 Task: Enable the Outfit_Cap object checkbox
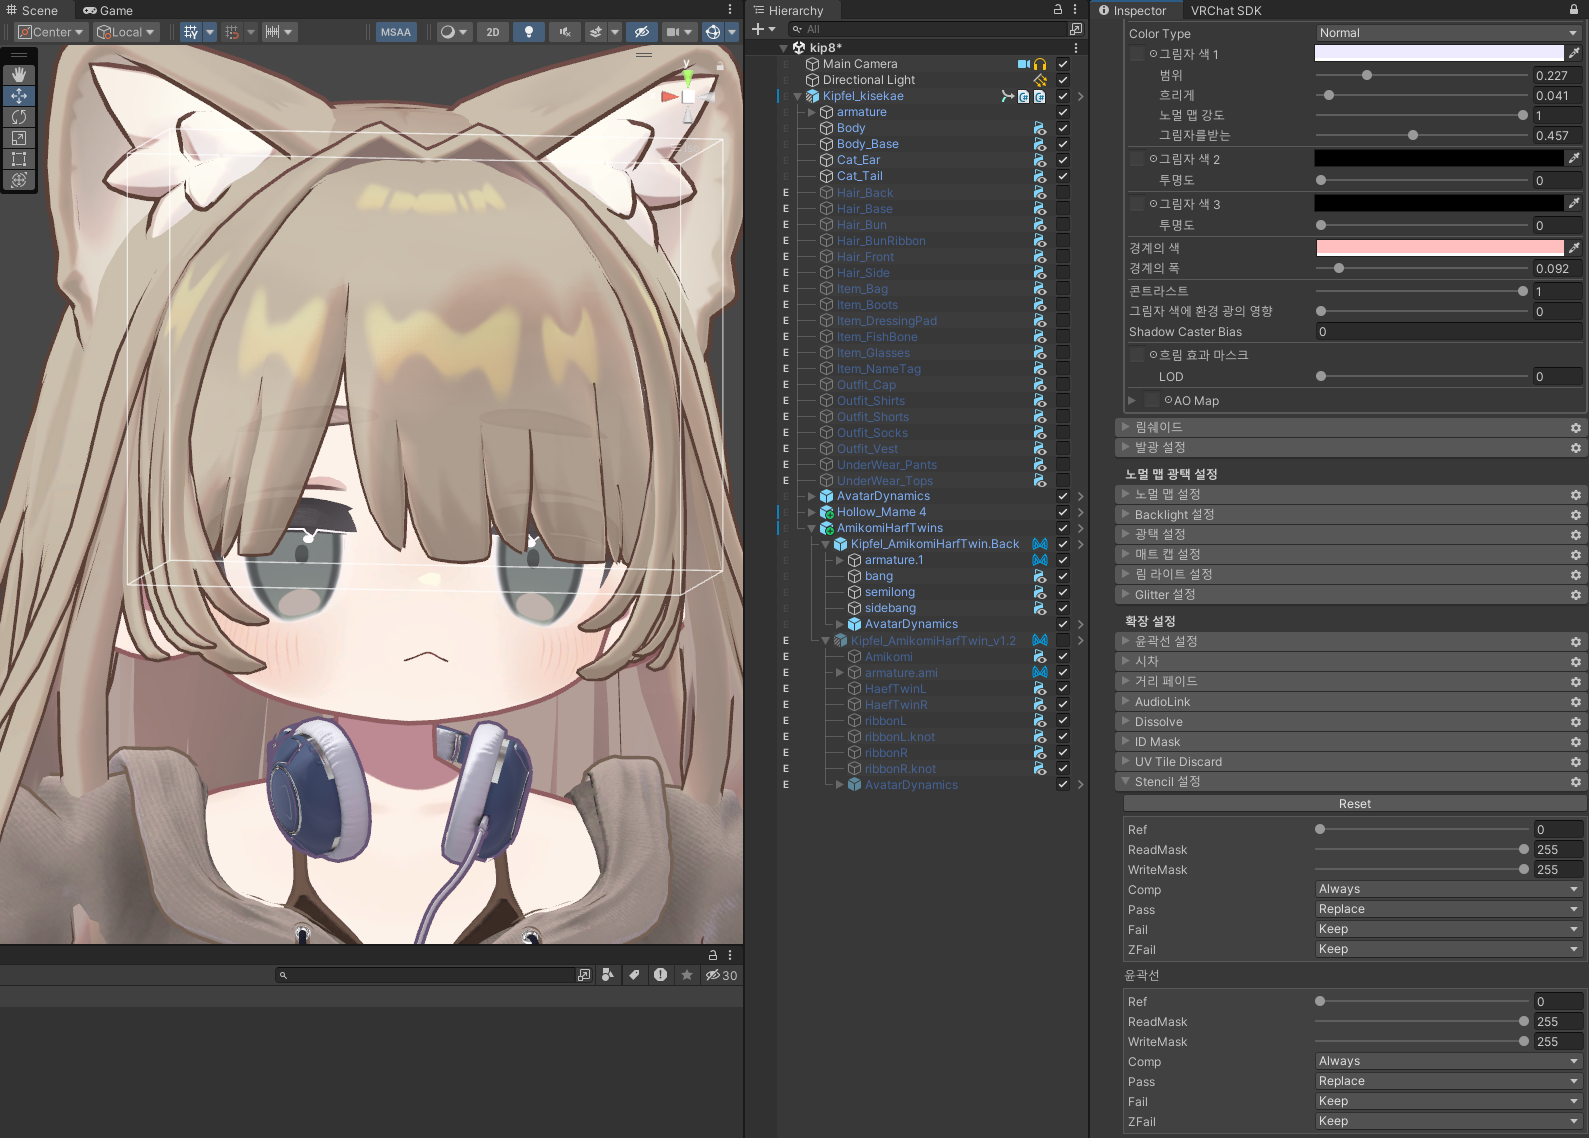(1063, 385)
